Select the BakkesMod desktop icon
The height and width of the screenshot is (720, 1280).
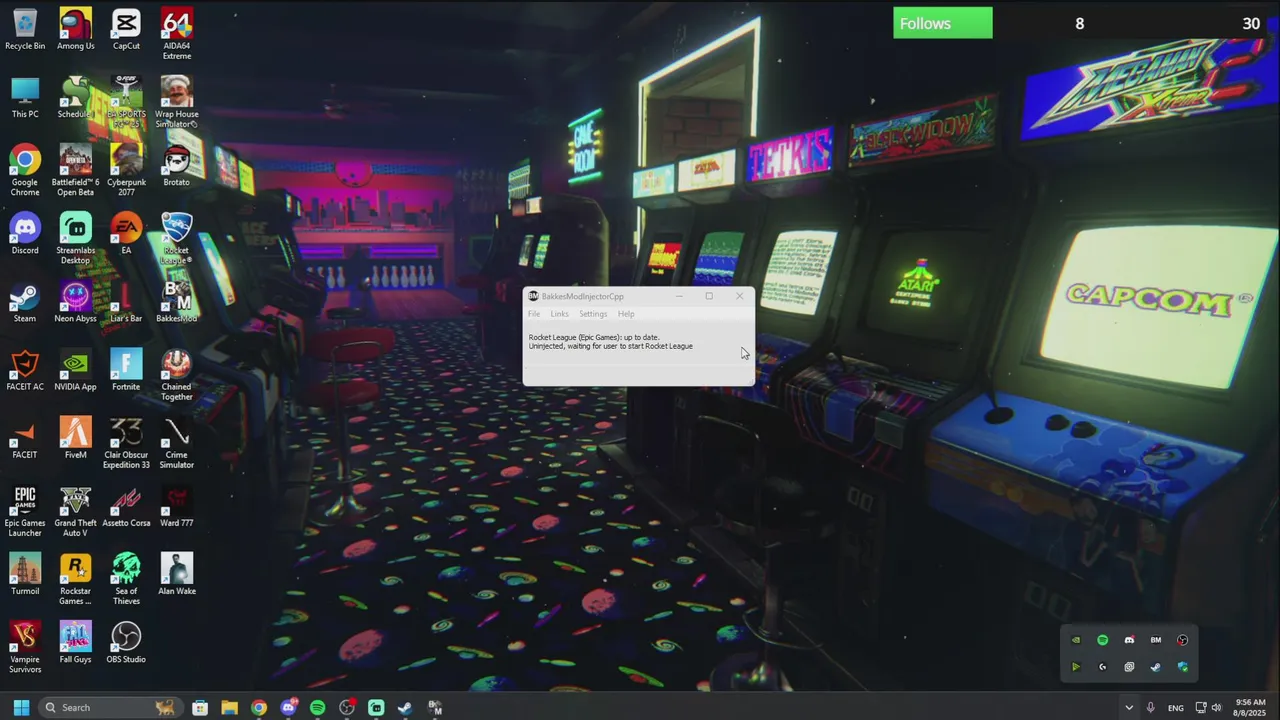pos(177,301)
